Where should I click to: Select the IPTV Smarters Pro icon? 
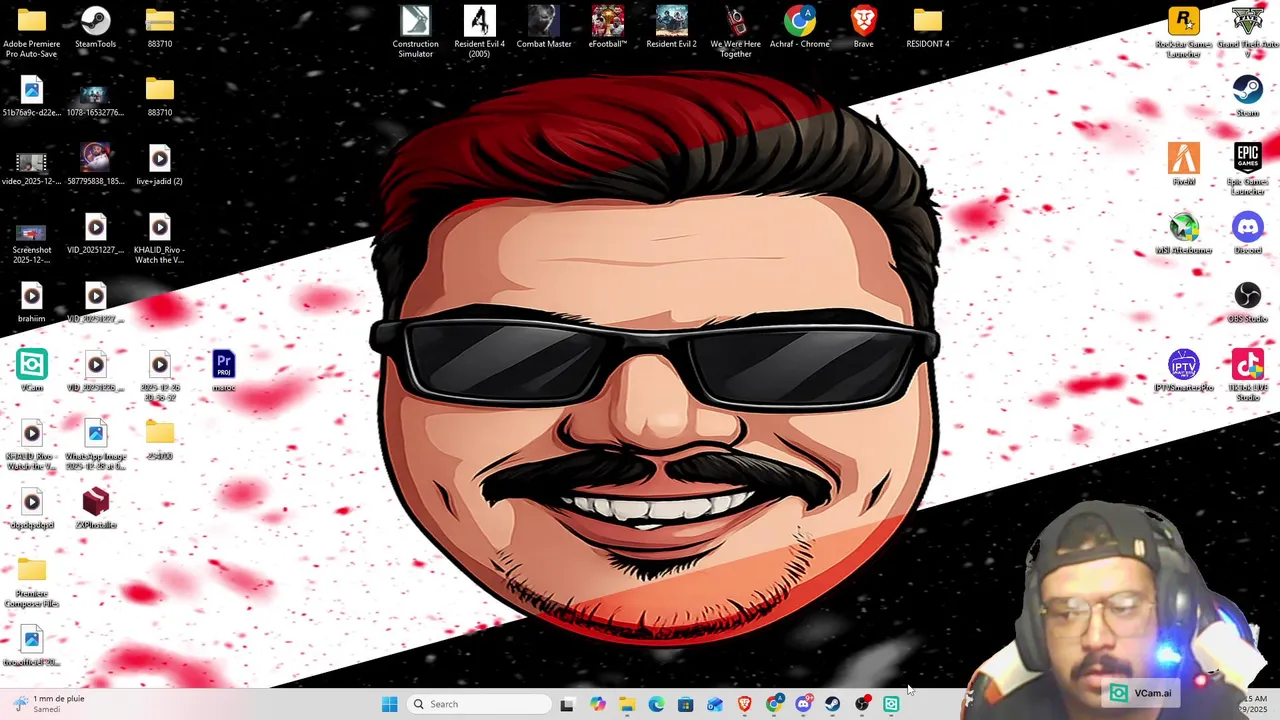tap(1184, 370)
